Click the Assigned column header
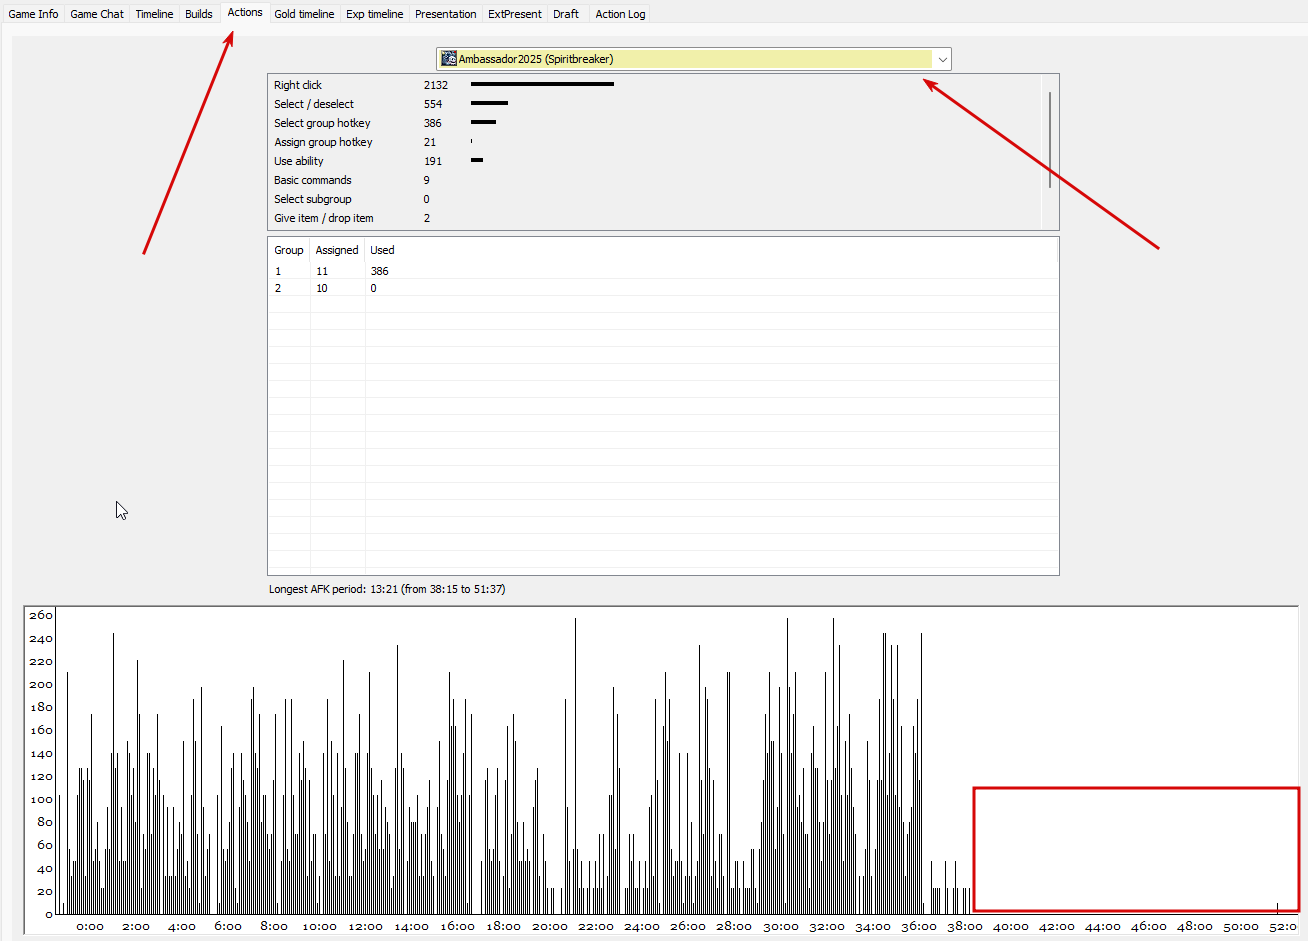This screenshot has width=1308, height=941. tap(337, 250)
